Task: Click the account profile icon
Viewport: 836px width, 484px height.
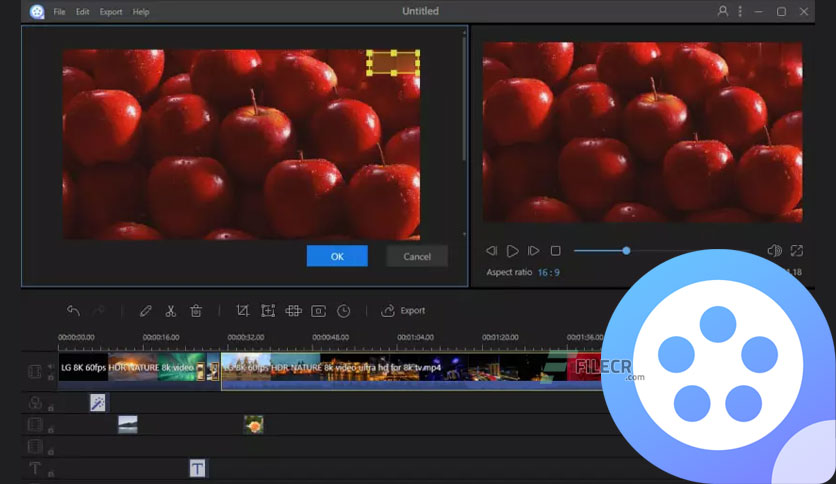Action: (722, 11)
